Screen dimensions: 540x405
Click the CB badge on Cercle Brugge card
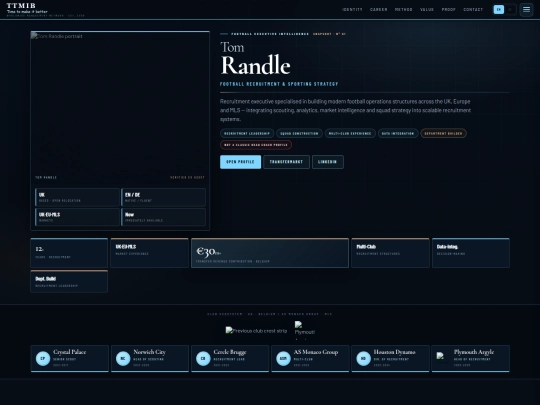click(x=203, y=359)
